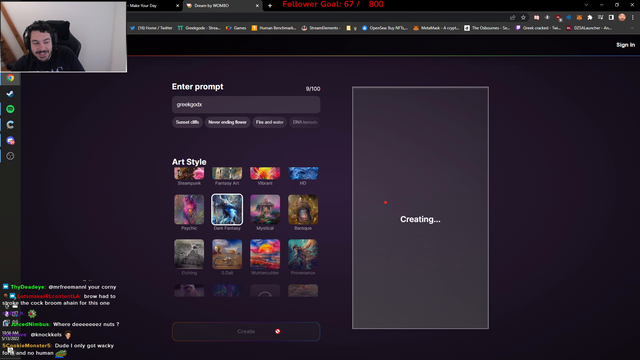Open the bottom circular taskbar app icon
Image resolution: width=640 pixels, height=360 pixels.
10,156
